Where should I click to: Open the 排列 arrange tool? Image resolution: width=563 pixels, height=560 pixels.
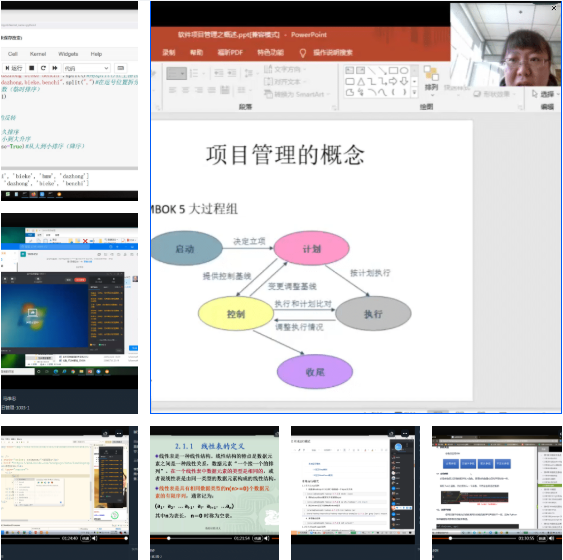431,81
